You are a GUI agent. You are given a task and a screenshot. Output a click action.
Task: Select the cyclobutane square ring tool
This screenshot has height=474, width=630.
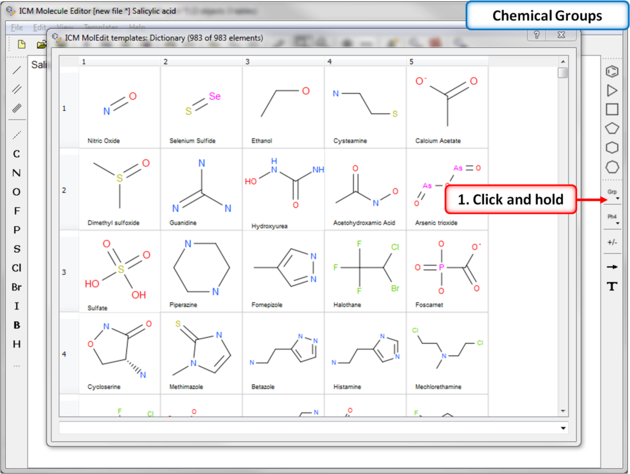pos(612,110)
